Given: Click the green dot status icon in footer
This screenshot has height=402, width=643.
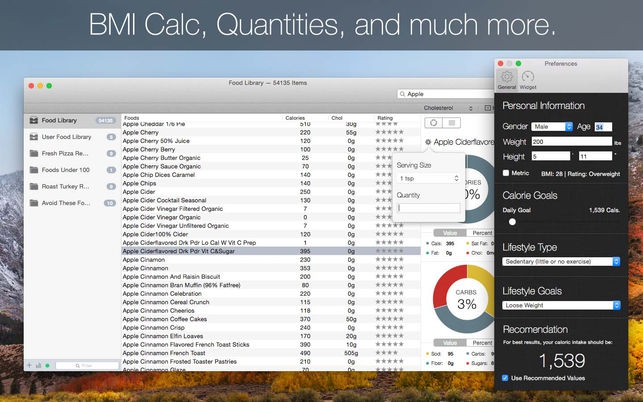Looking at the screenshot, I should (x=48, y=365).
